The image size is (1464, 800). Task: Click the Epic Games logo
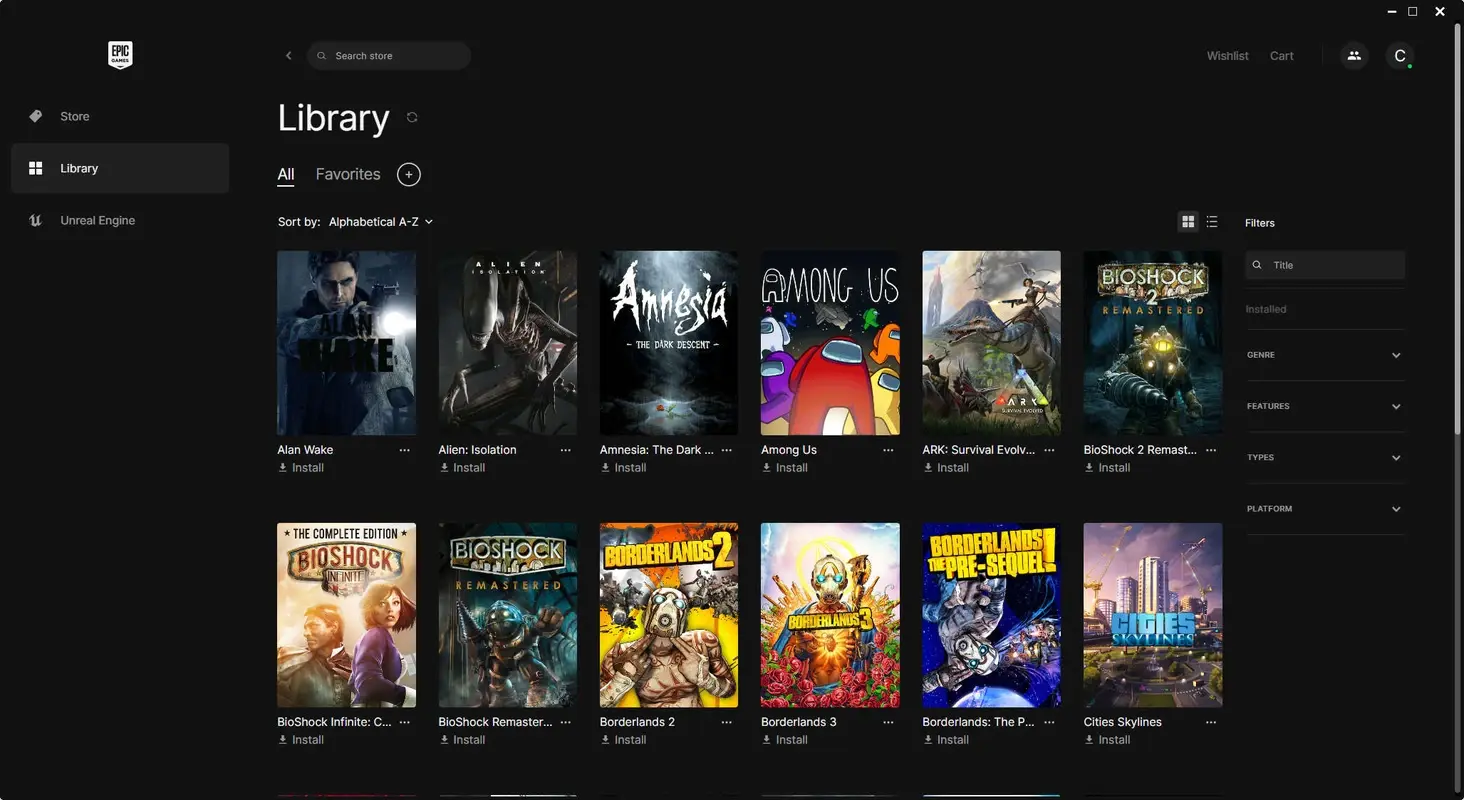pos(119,55)
